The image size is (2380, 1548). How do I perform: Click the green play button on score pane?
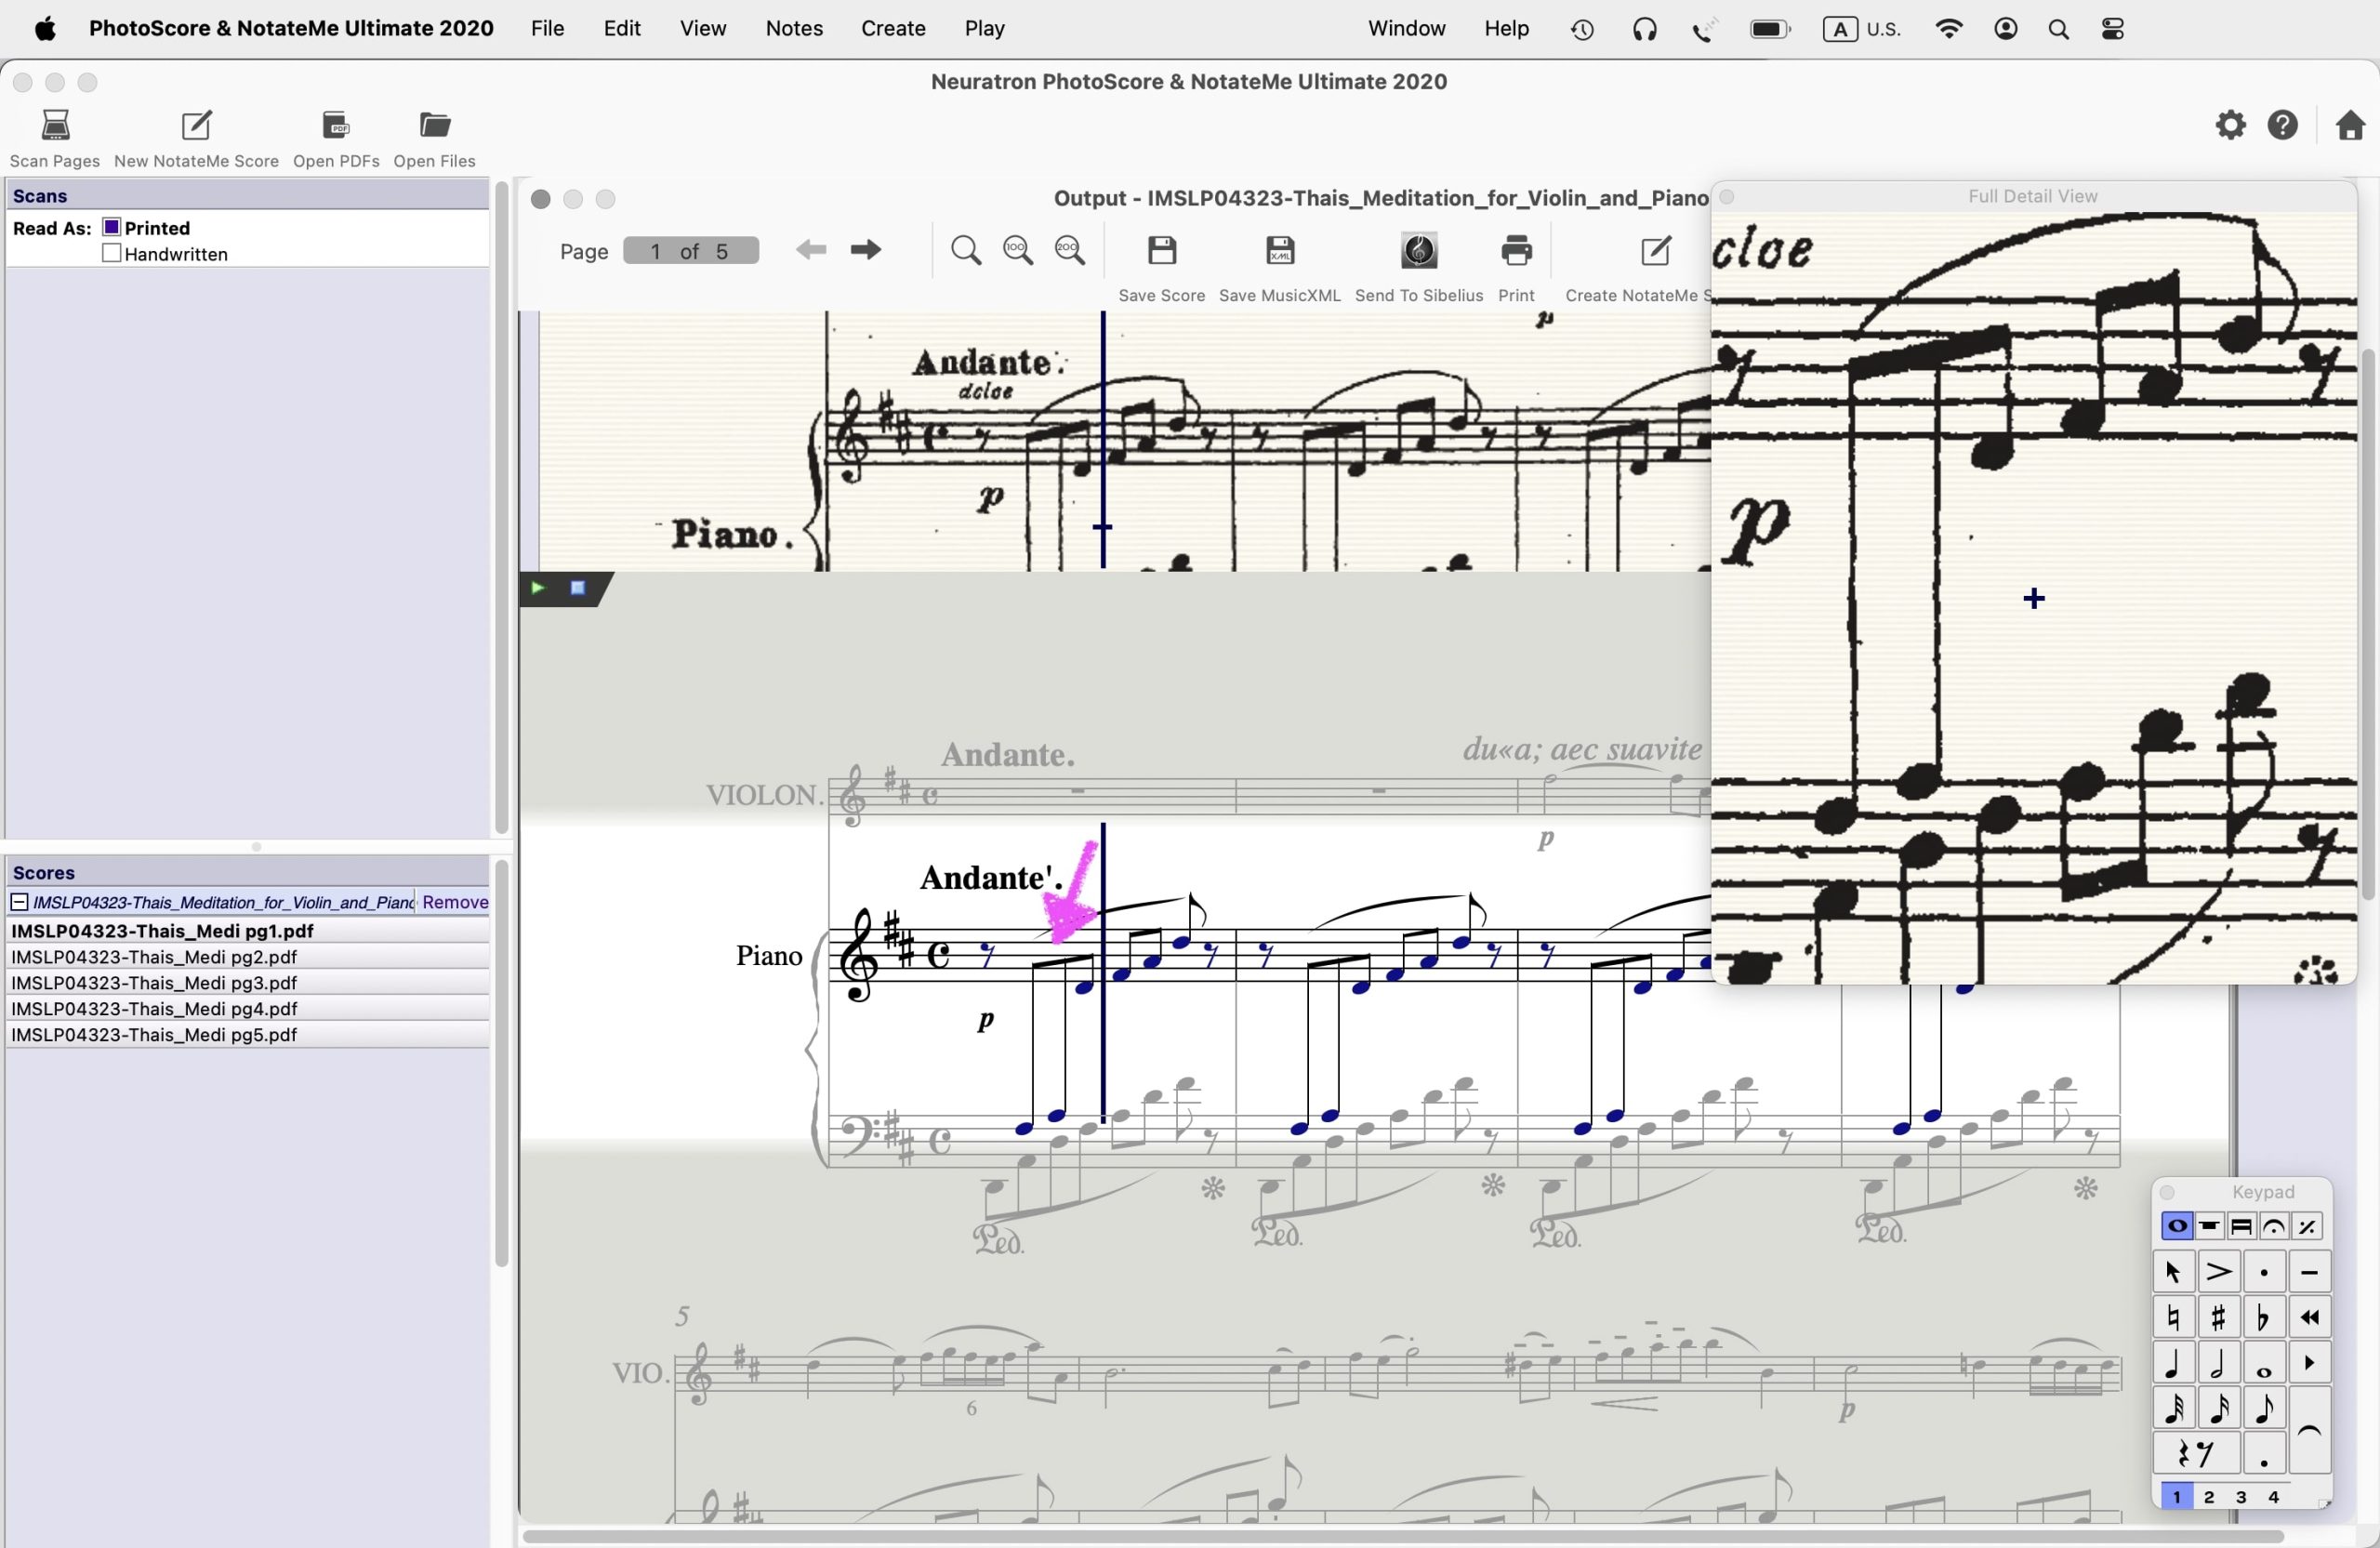pyautogui.click(x=538, y=588)
